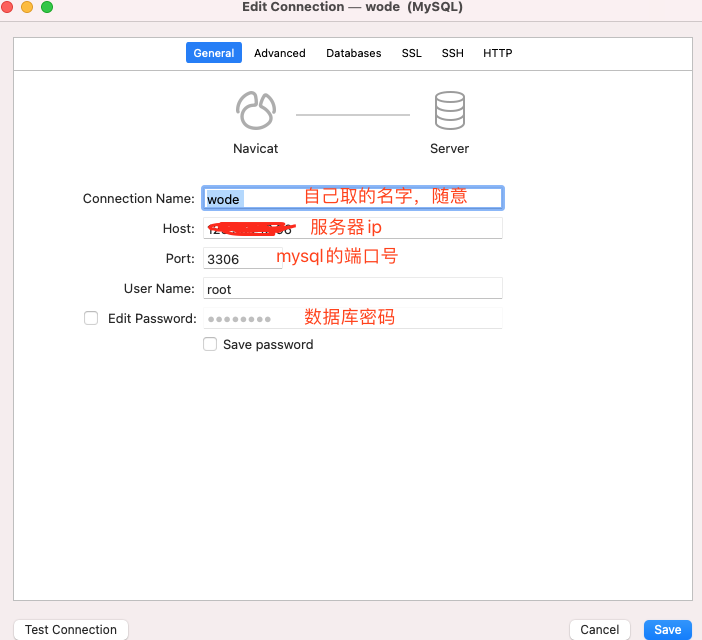Click the Port field showing 3306
Viewport: 702px width, 640px height.
[x=243, y=258]
